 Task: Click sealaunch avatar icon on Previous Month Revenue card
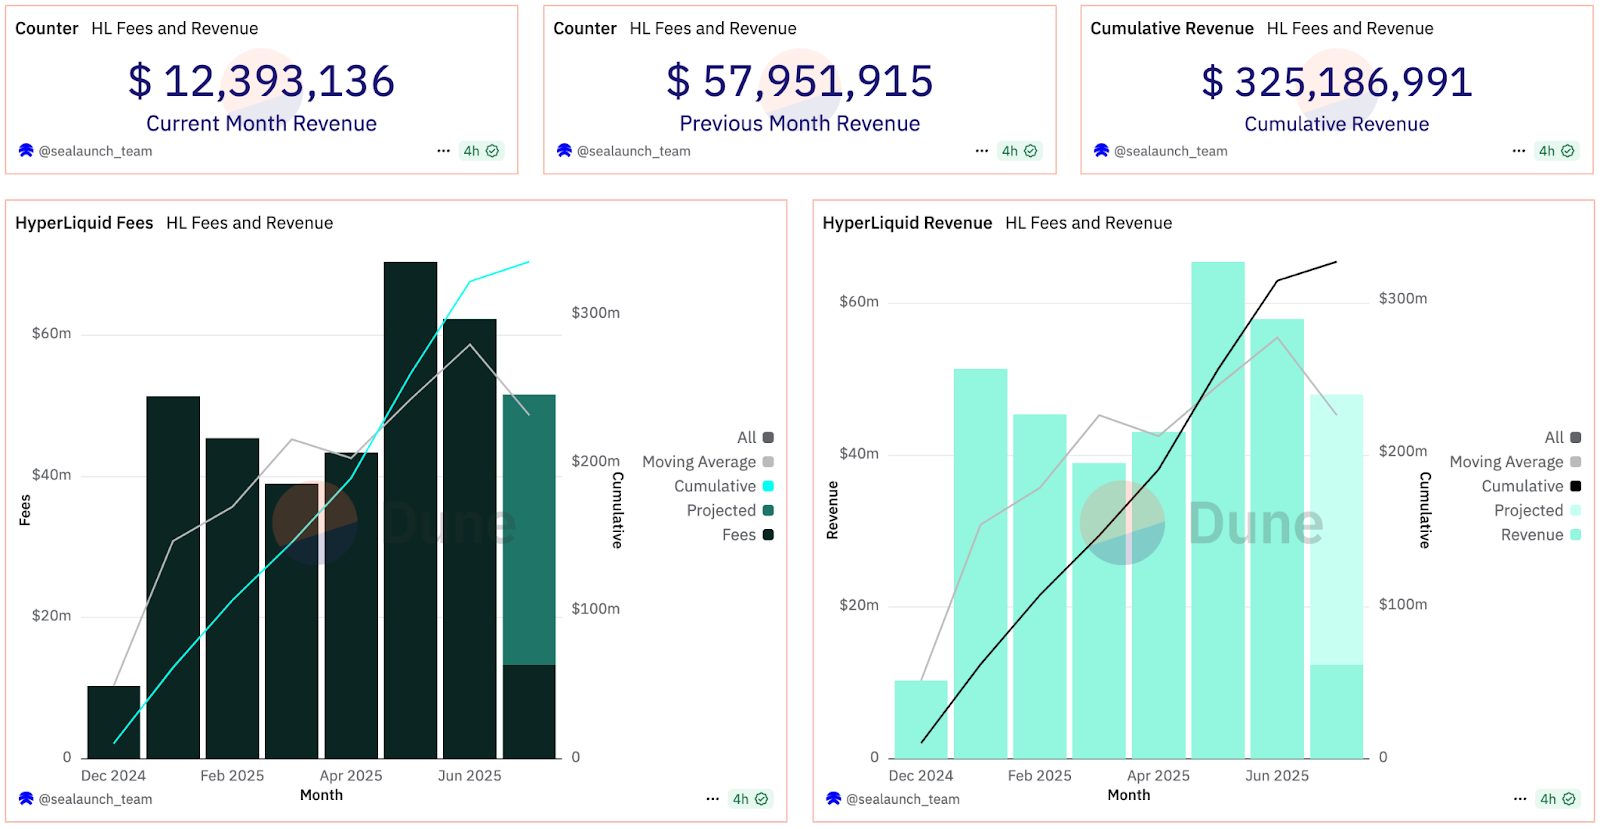[564, 151]
